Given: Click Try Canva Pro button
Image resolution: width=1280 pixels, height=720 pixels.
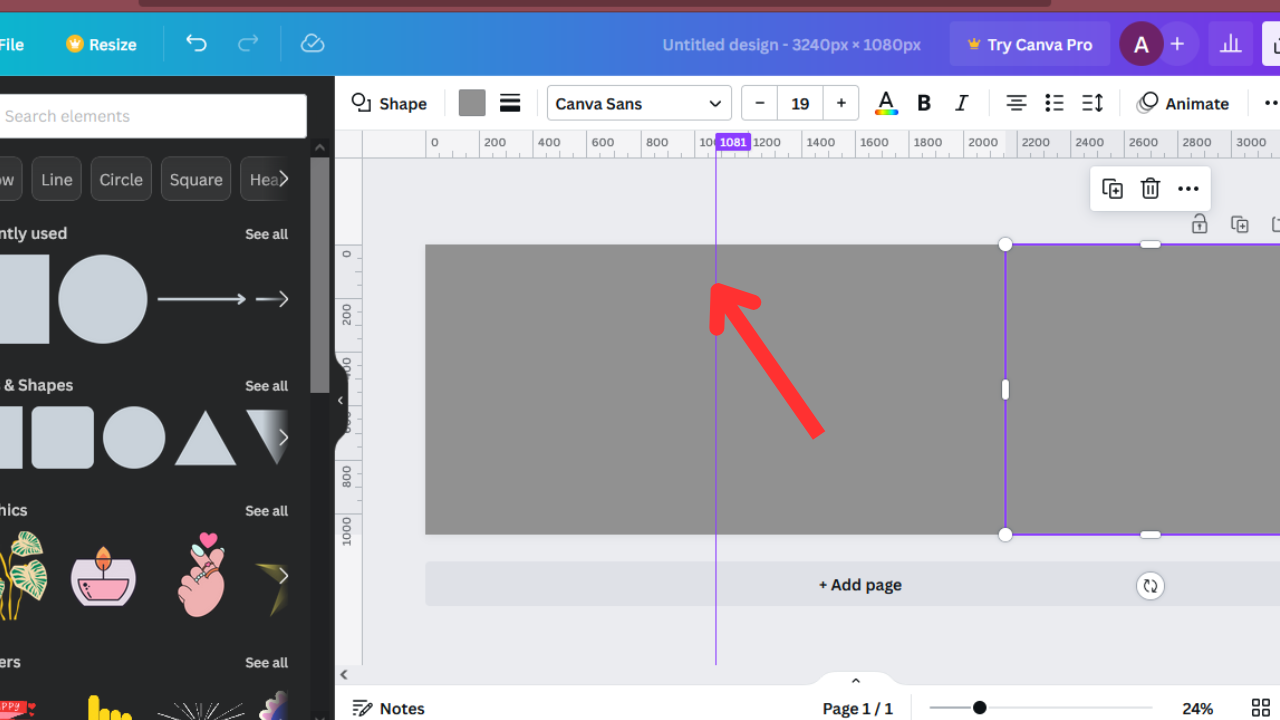Looking at the screenshot, I should coord(1029,44).
